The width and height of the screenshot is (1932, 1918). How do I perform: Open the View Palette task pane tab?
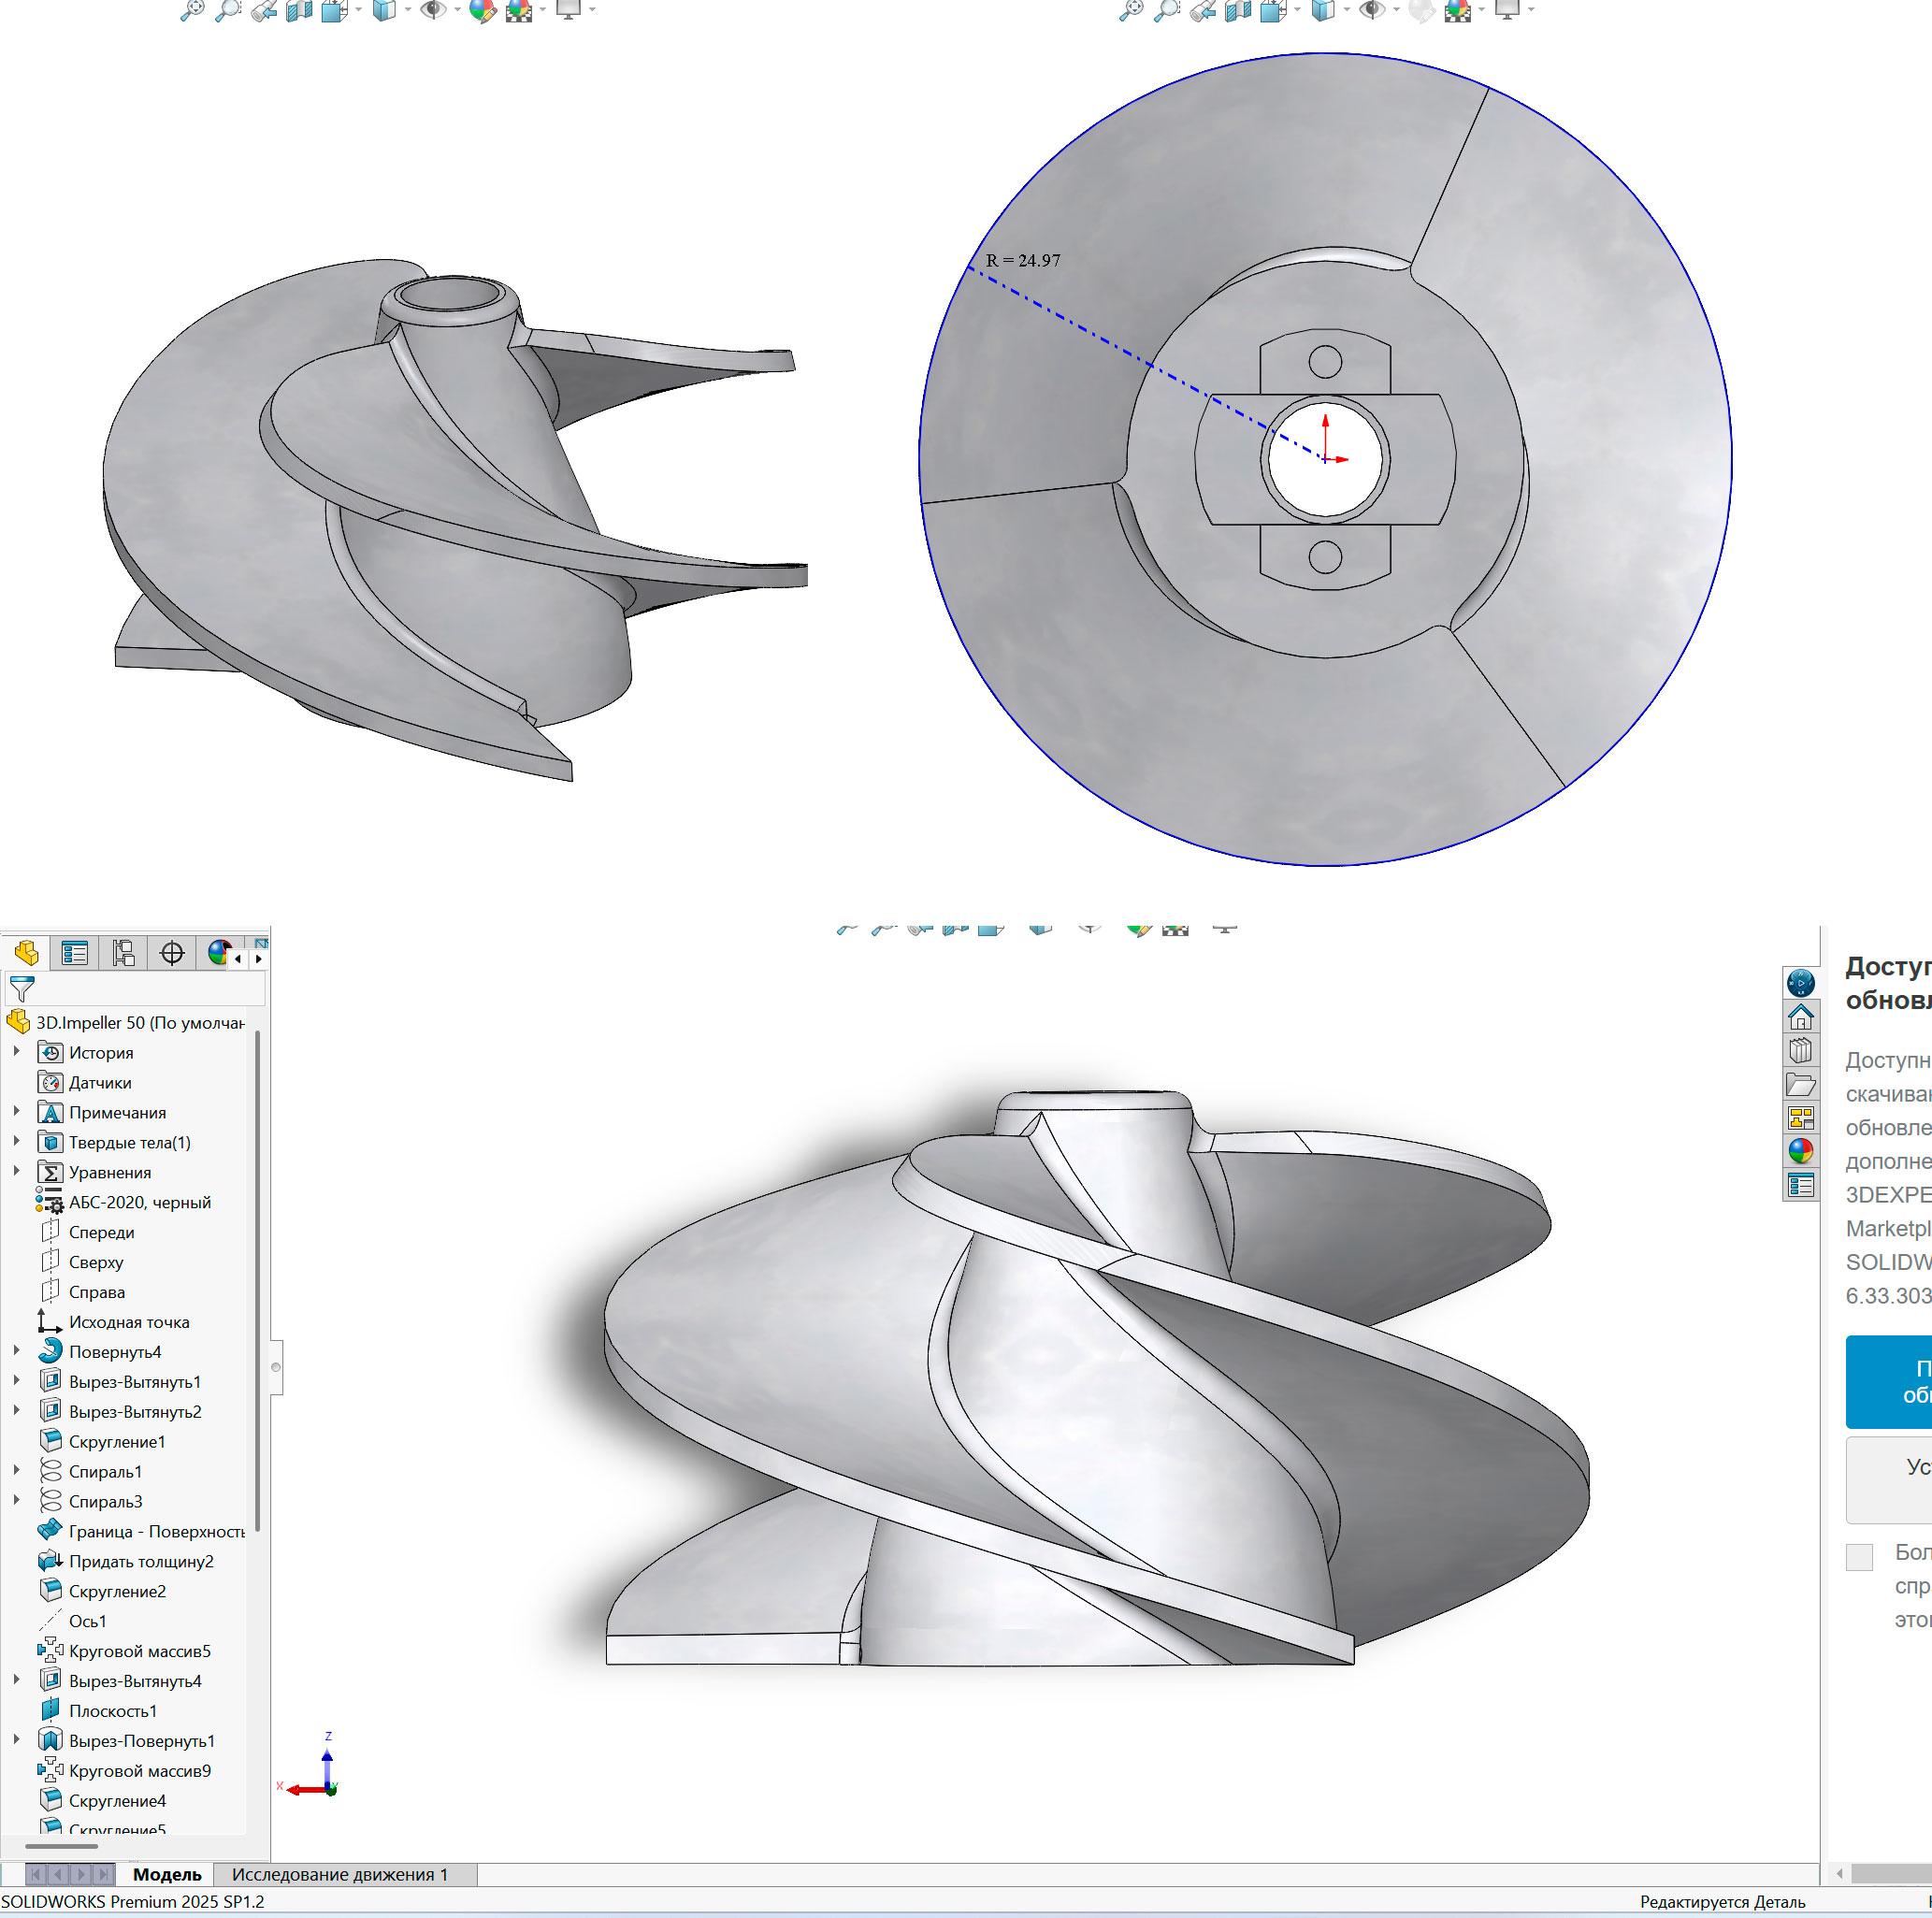(x=1800, y=1118)
